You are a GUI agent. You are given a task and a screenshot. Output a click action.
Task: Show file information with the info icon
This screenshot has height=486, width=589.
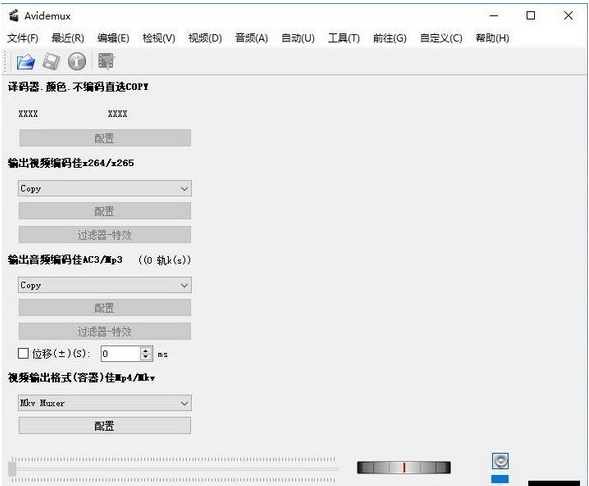(77, 61)
